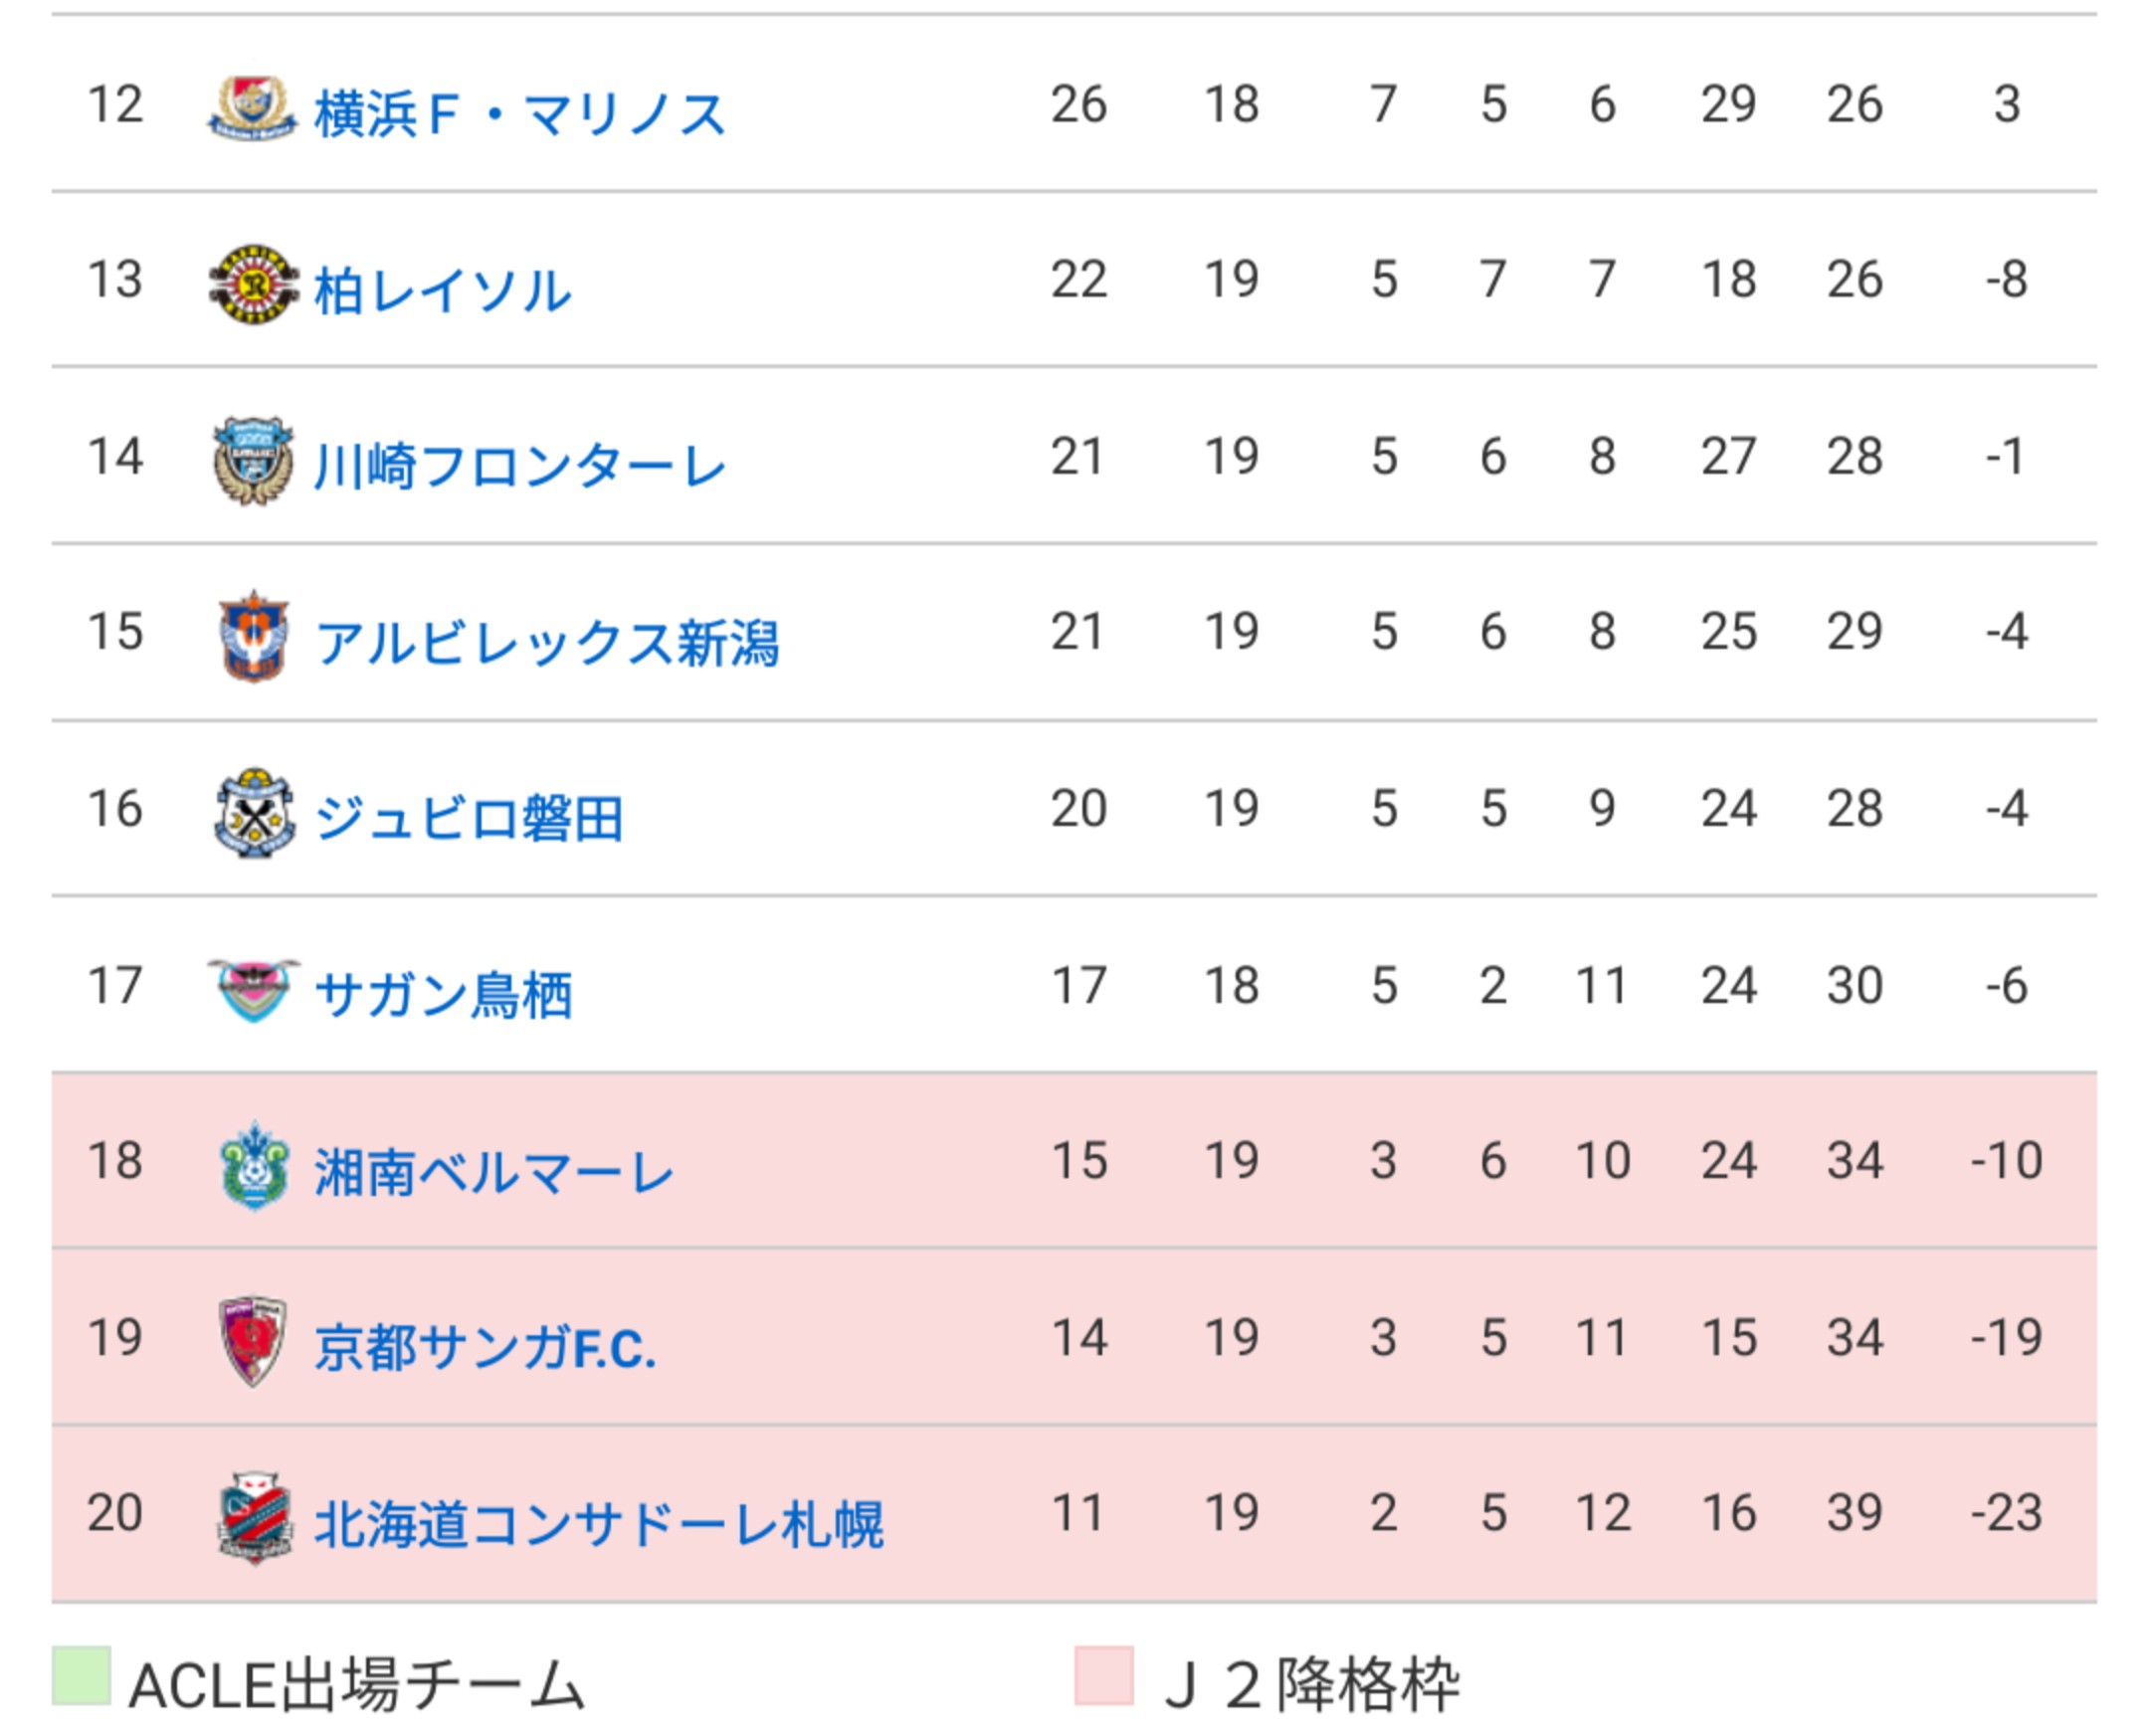The image size is (2149, 1736).
Task: Open the サガン鳥栖 team link
Action: (443, 995)
